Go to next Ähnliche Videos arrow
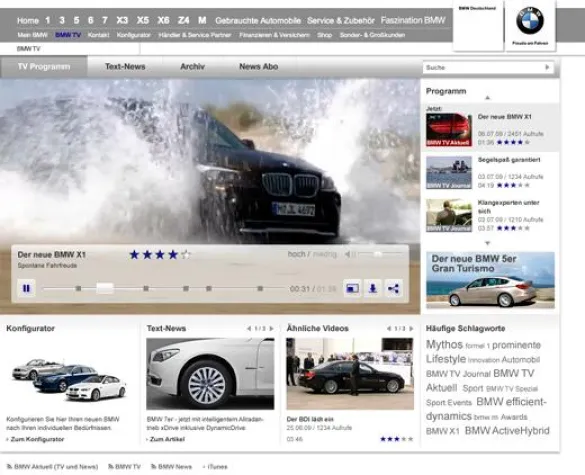Image resolution: width=585 pixels, height=475 pixels. pyautogui.click(x=411, y=328)
